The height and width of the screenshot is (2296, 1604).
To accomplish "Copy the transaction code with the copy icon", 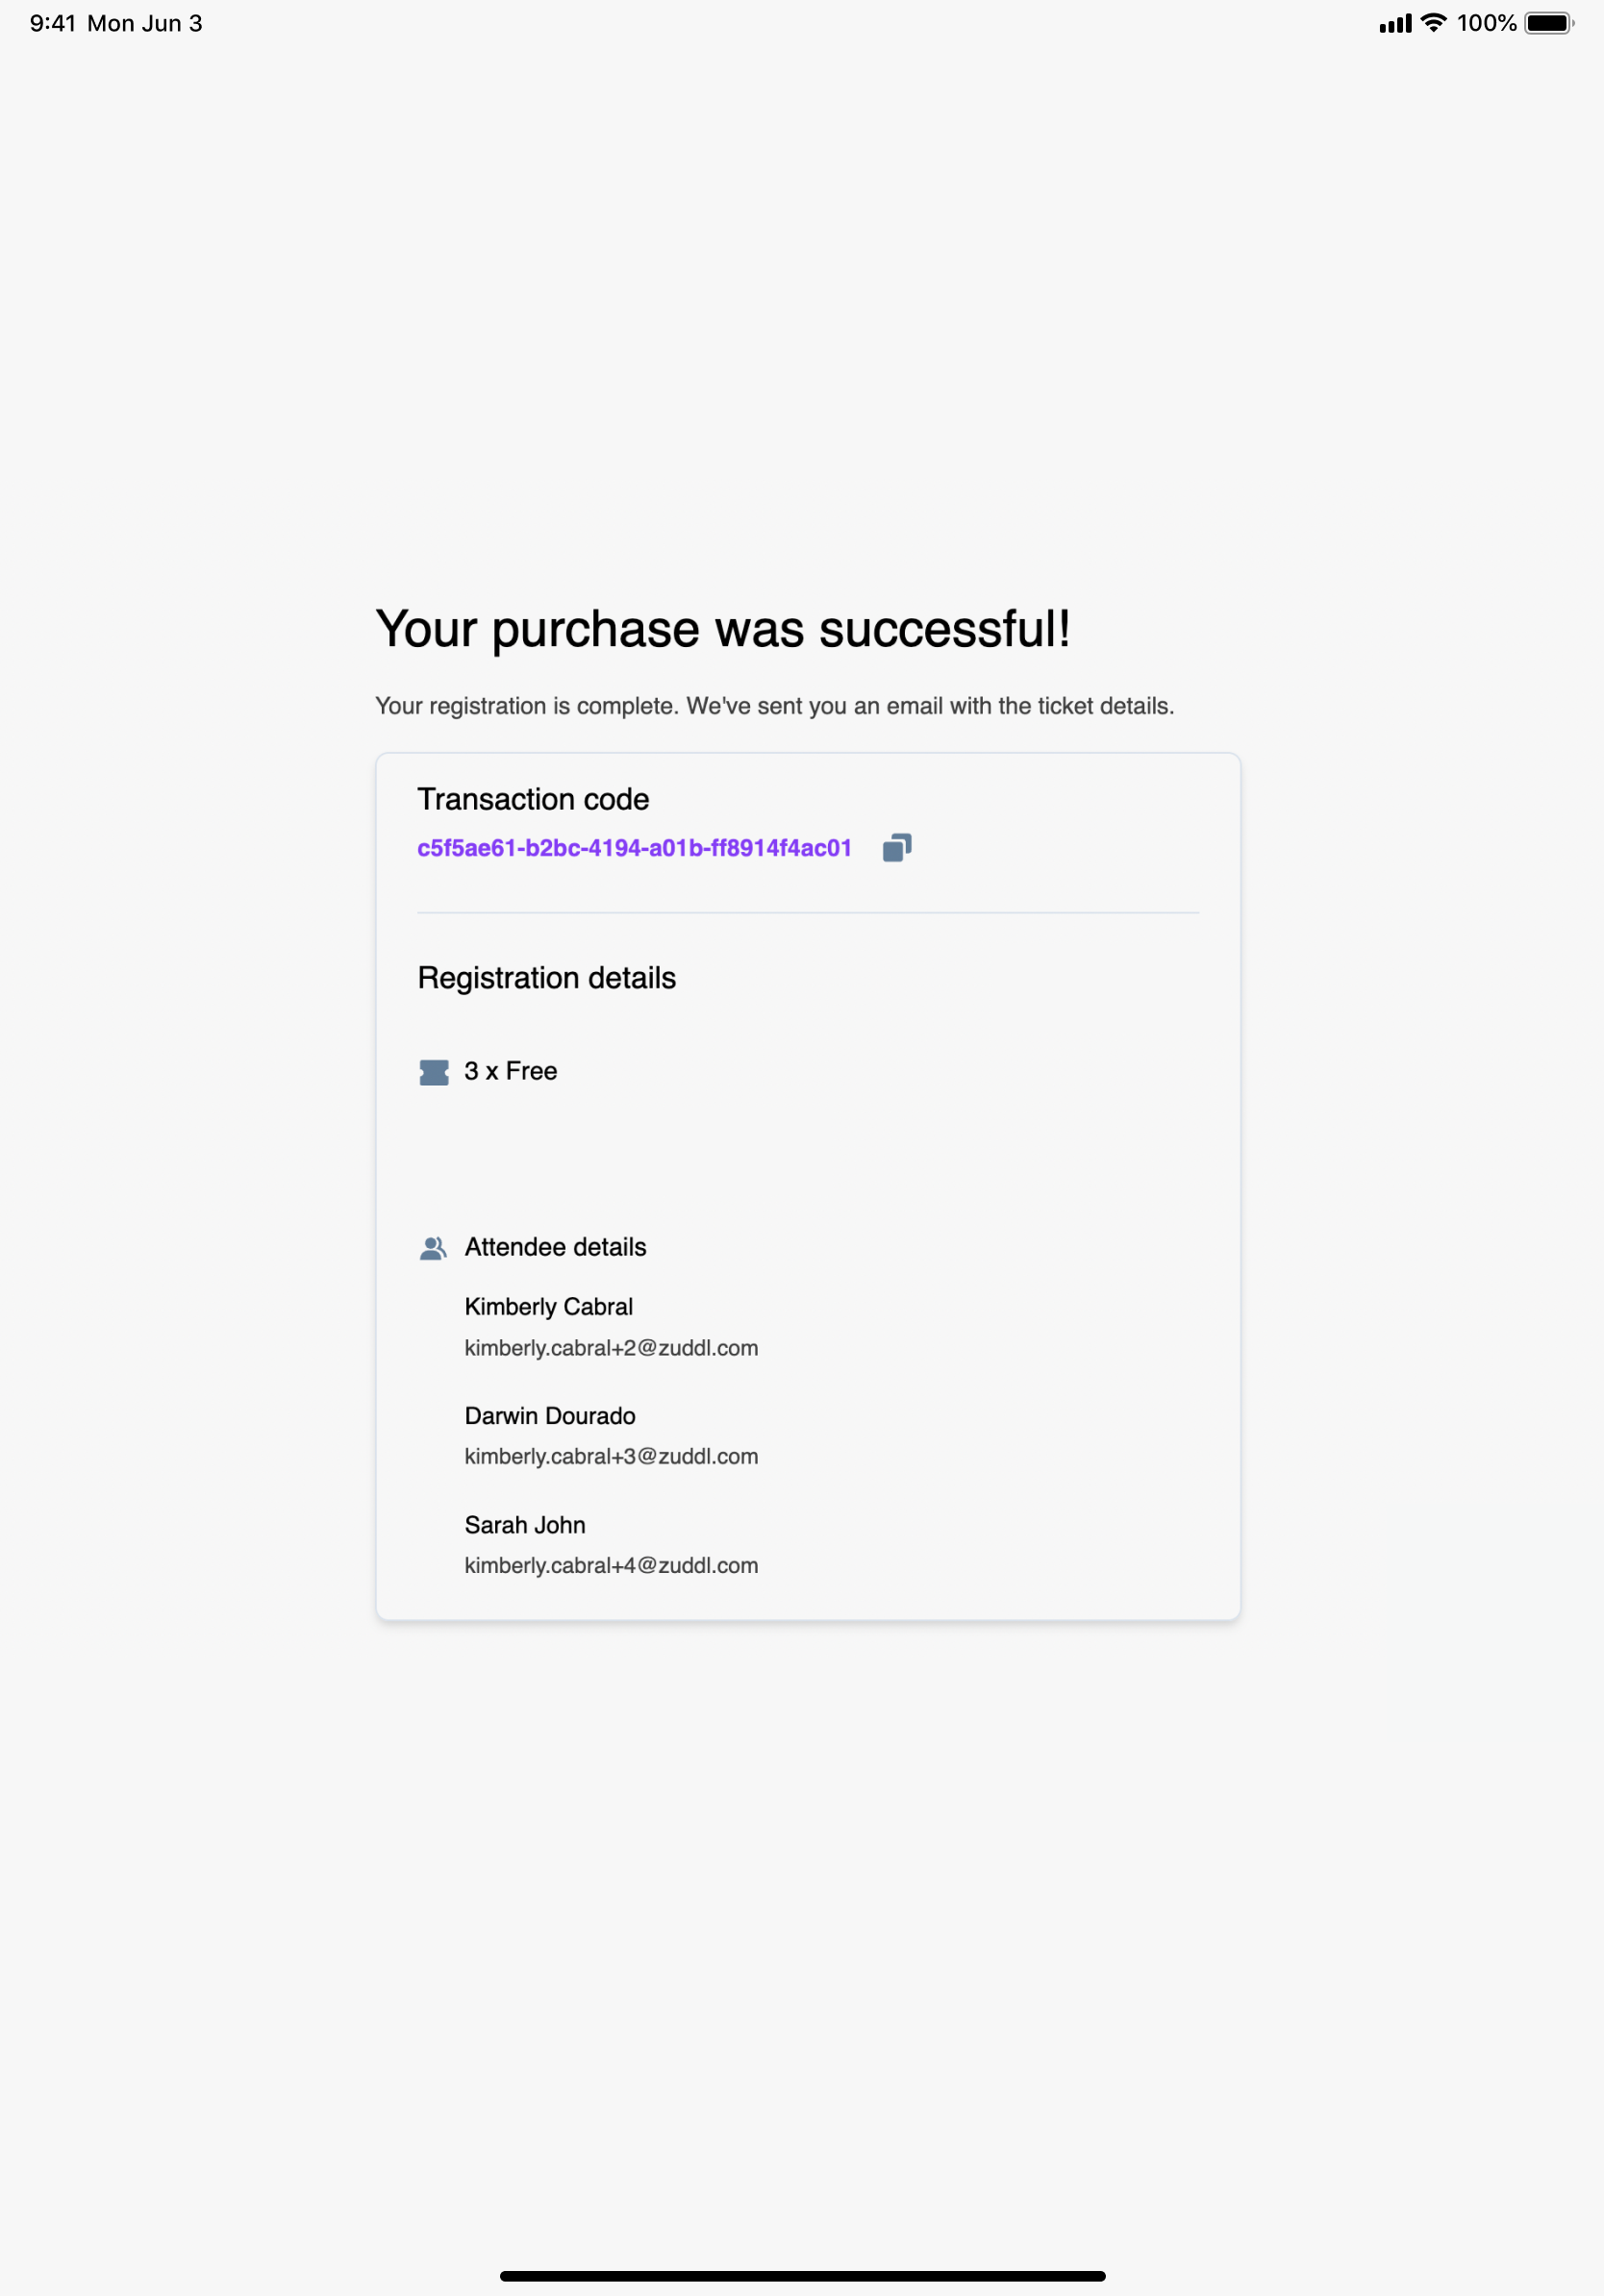I will click(x=896, y=848).
